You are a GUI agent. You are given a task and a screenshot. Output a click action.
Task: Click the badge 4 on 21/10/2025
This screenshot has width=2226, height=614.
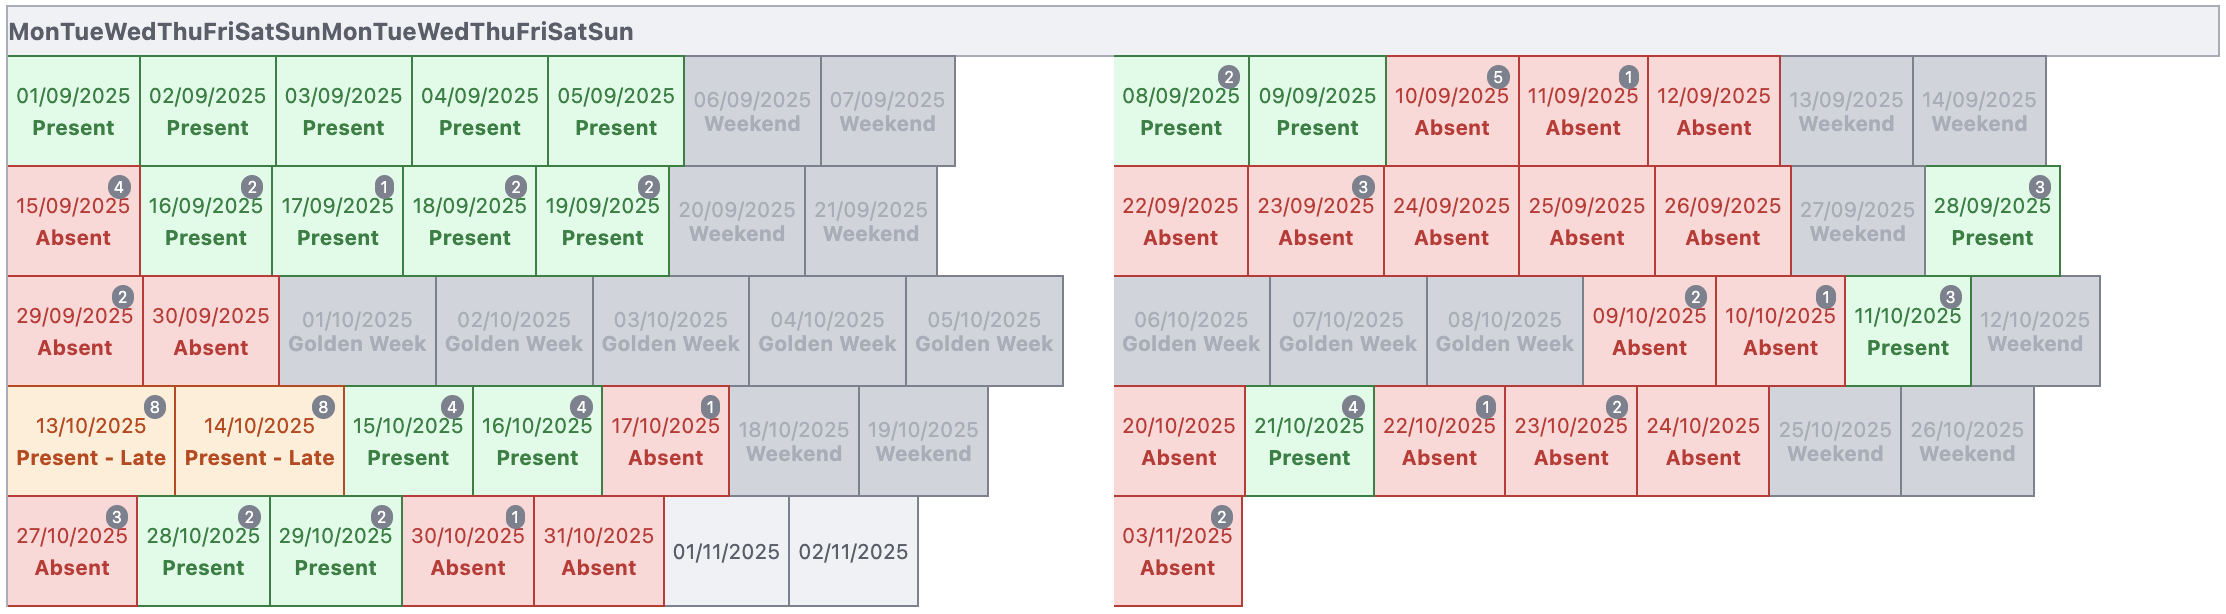pos(1353,407)
